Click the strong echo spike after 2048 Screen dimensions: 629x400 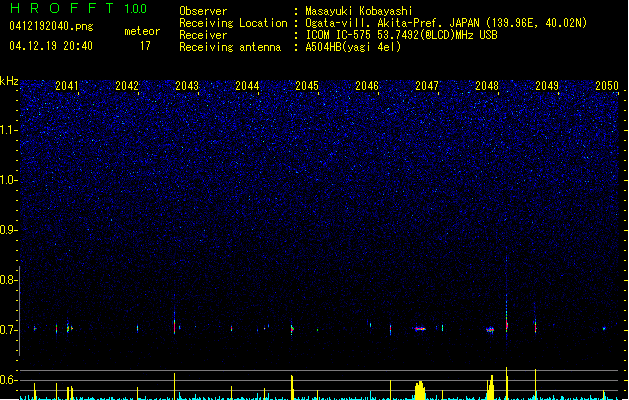click(507, 325)
